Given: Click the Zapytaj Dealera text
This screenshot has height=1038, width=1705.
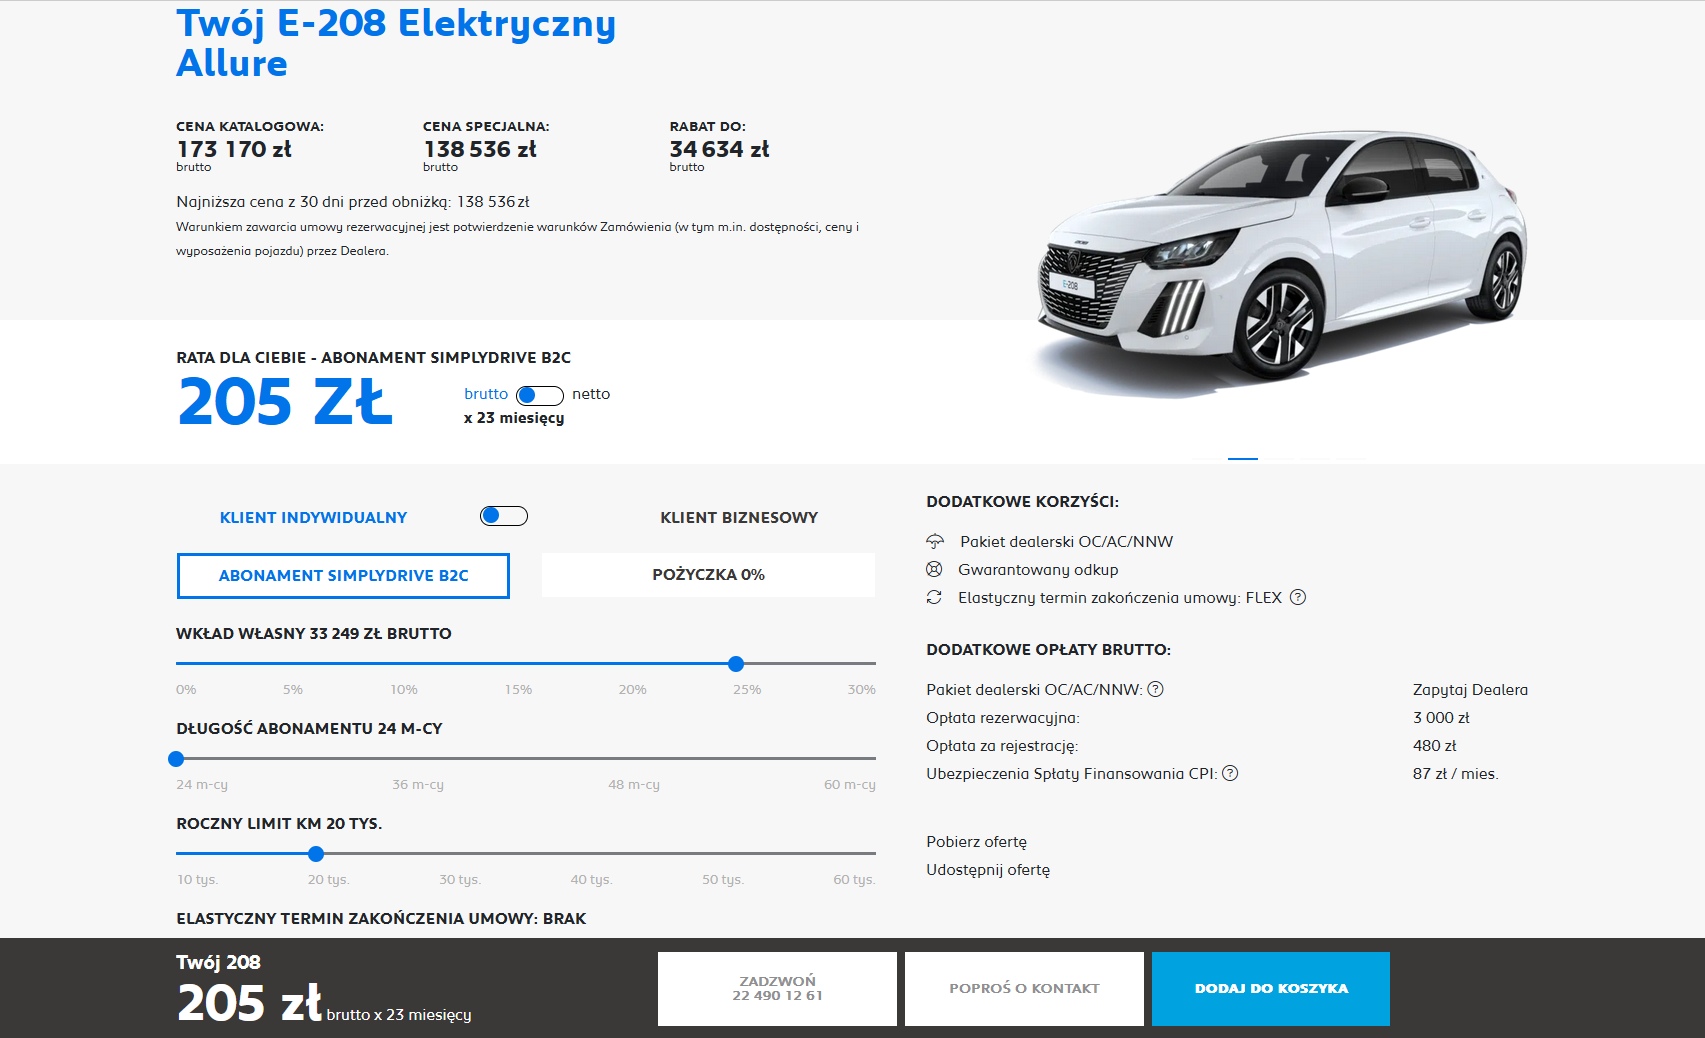Looking at the screenshot, I should click(x=1470, y=690).
